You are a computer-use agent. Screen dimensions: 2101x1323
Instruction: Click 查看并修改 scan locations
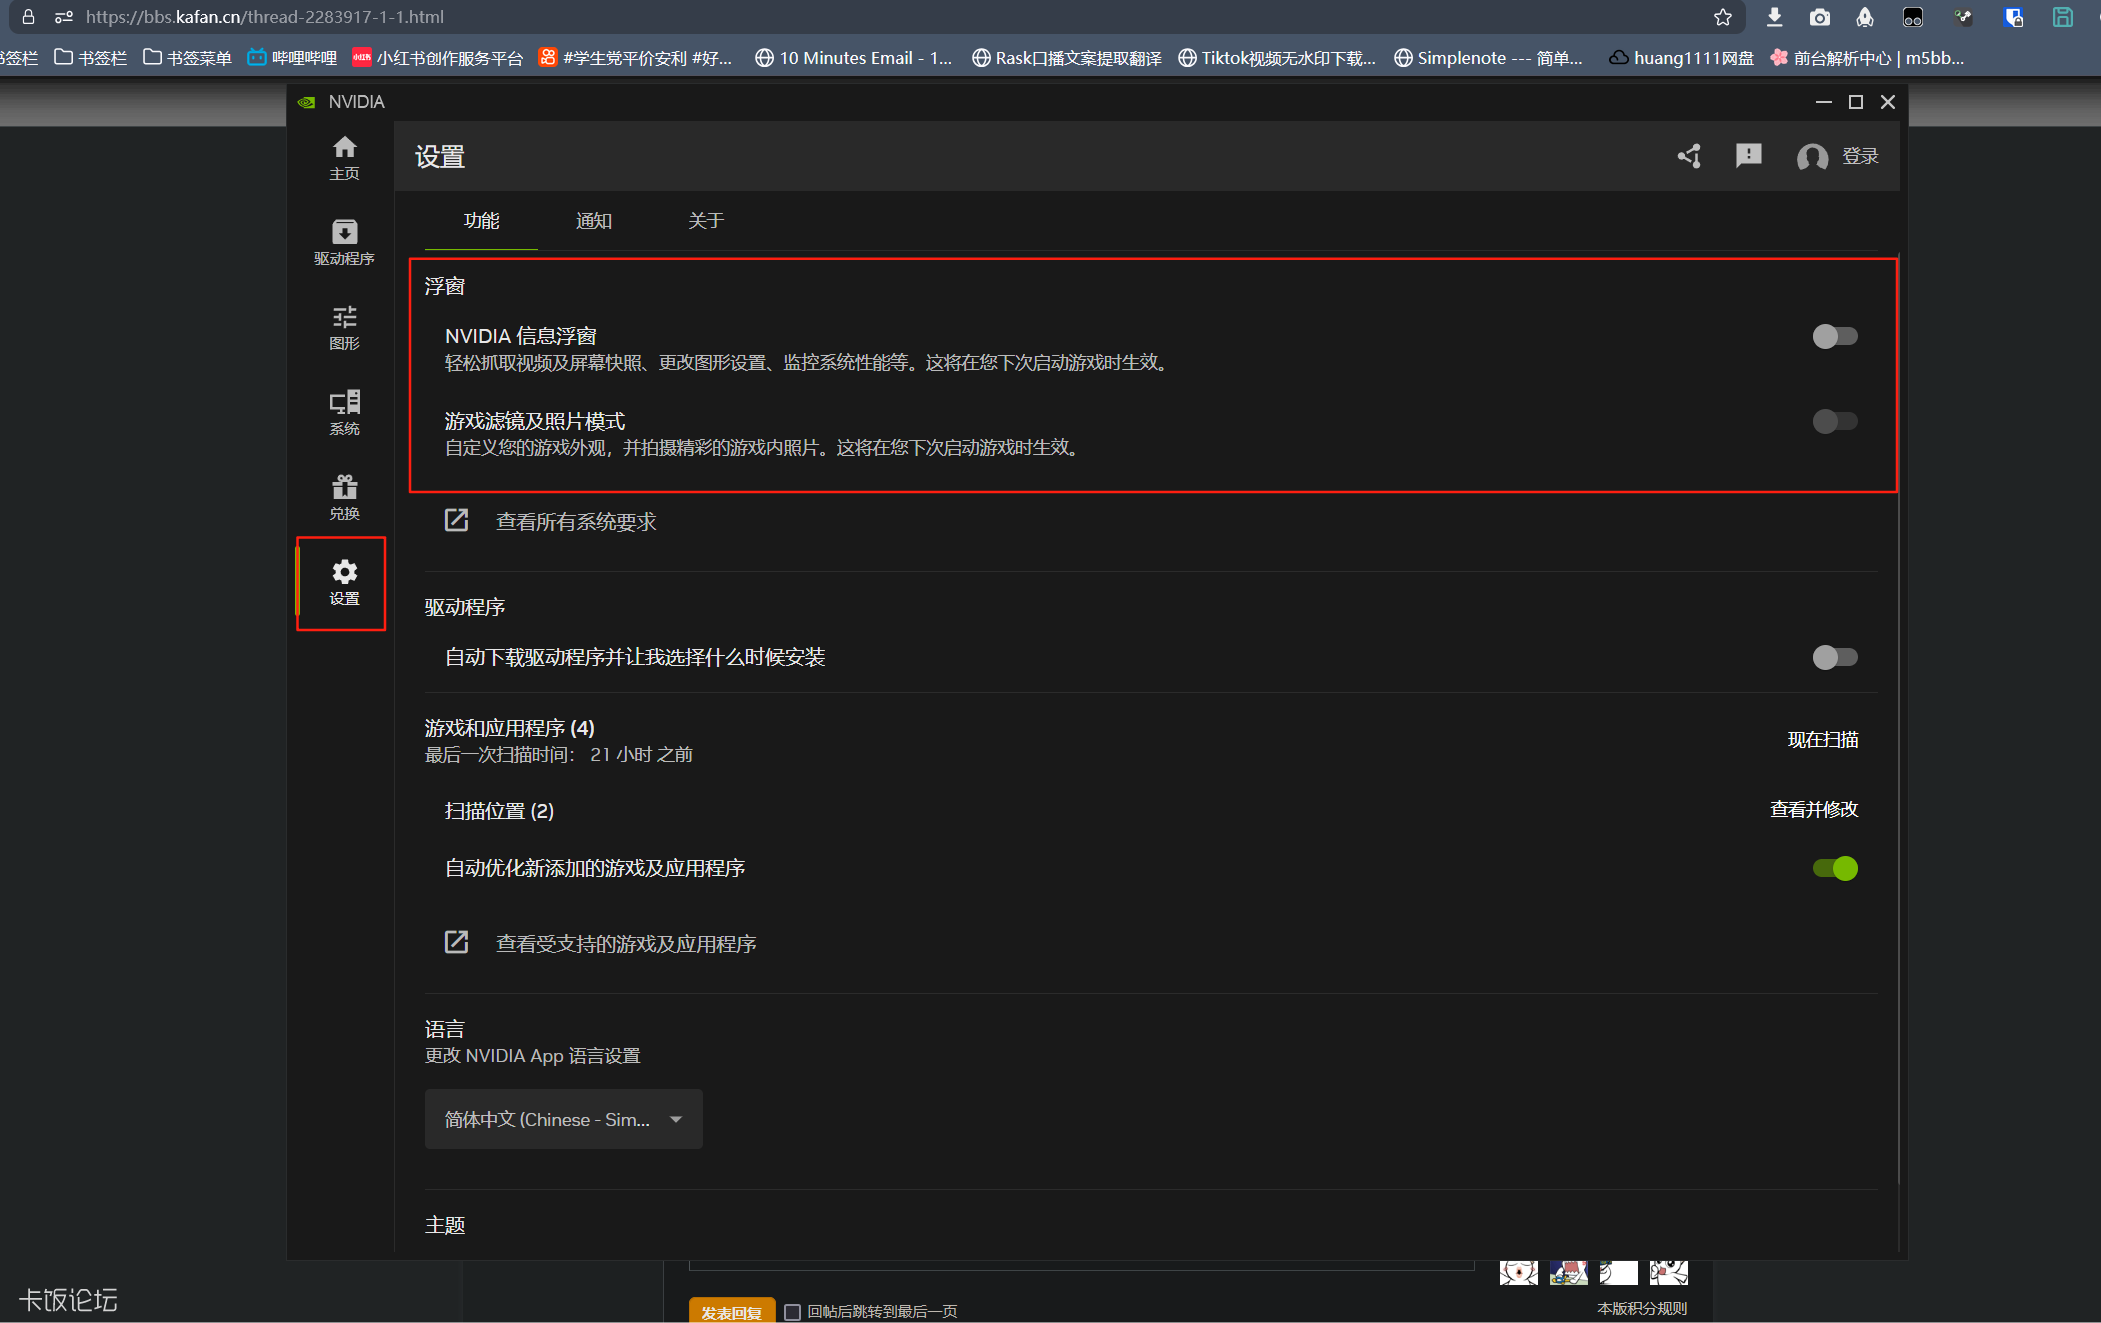(1814, 810)
